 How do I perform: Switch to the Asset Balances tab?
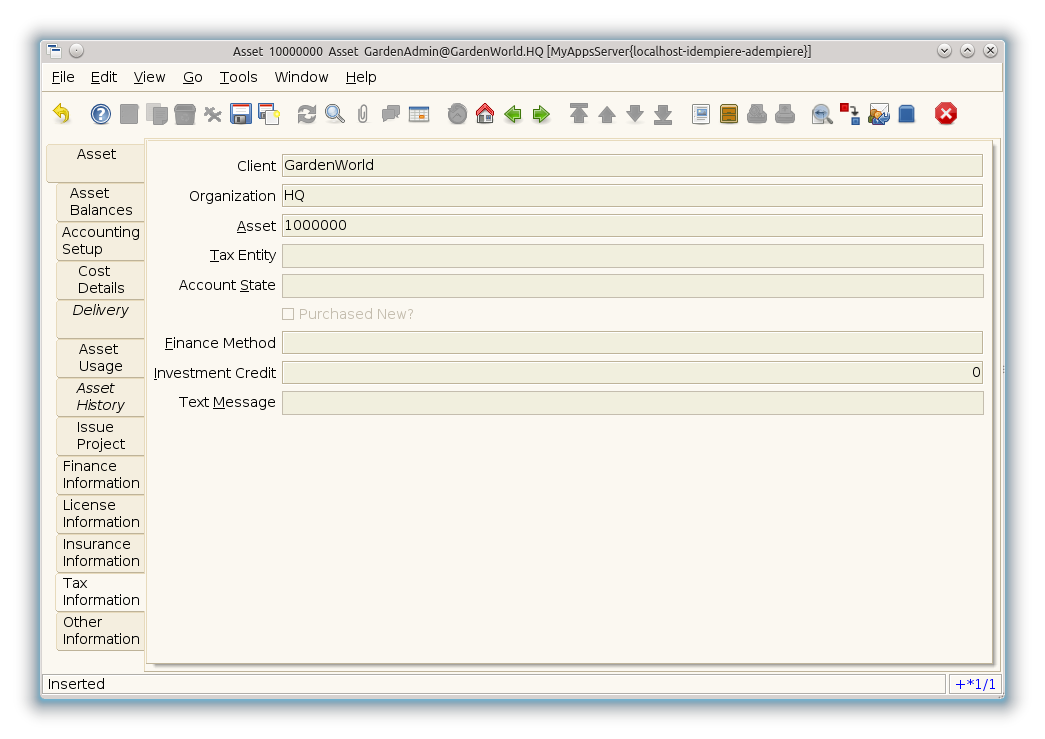click(x=101, y=202)
